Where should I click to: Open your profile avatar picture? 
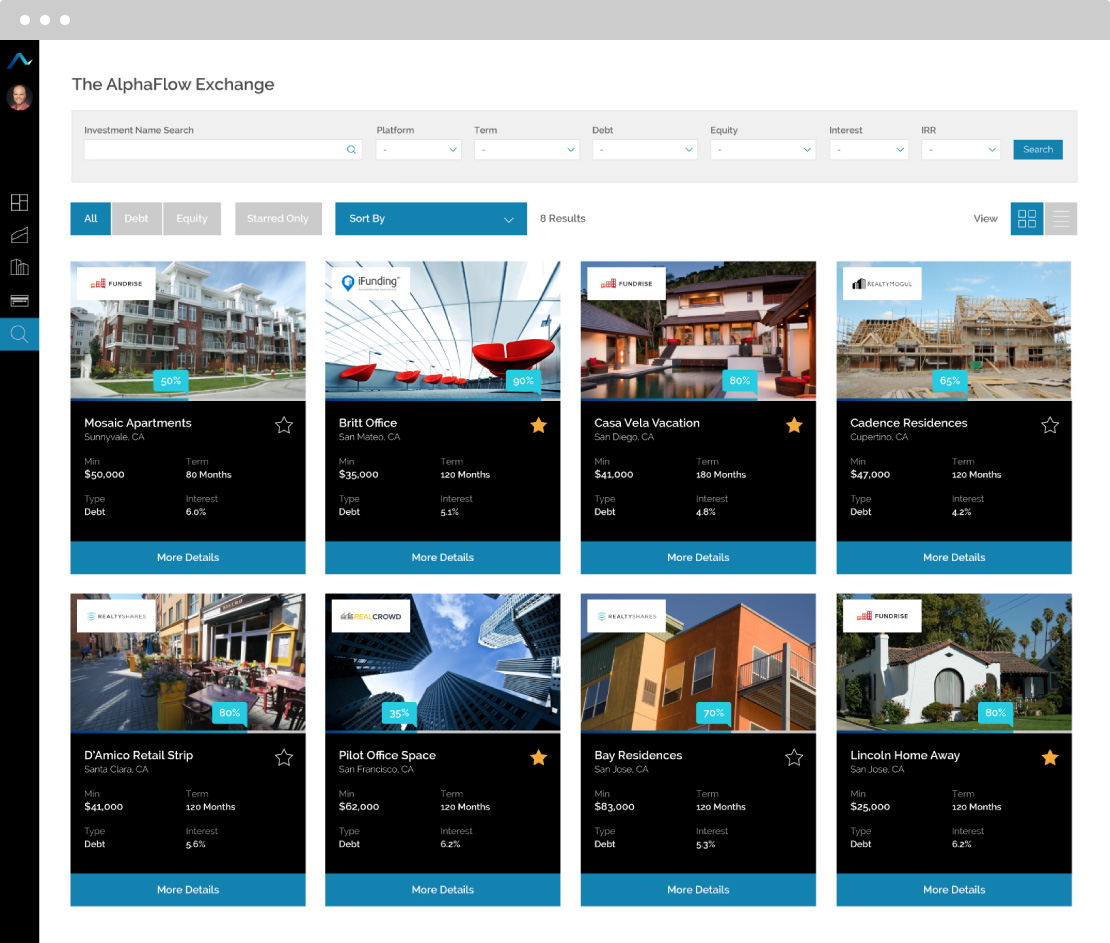19,96
